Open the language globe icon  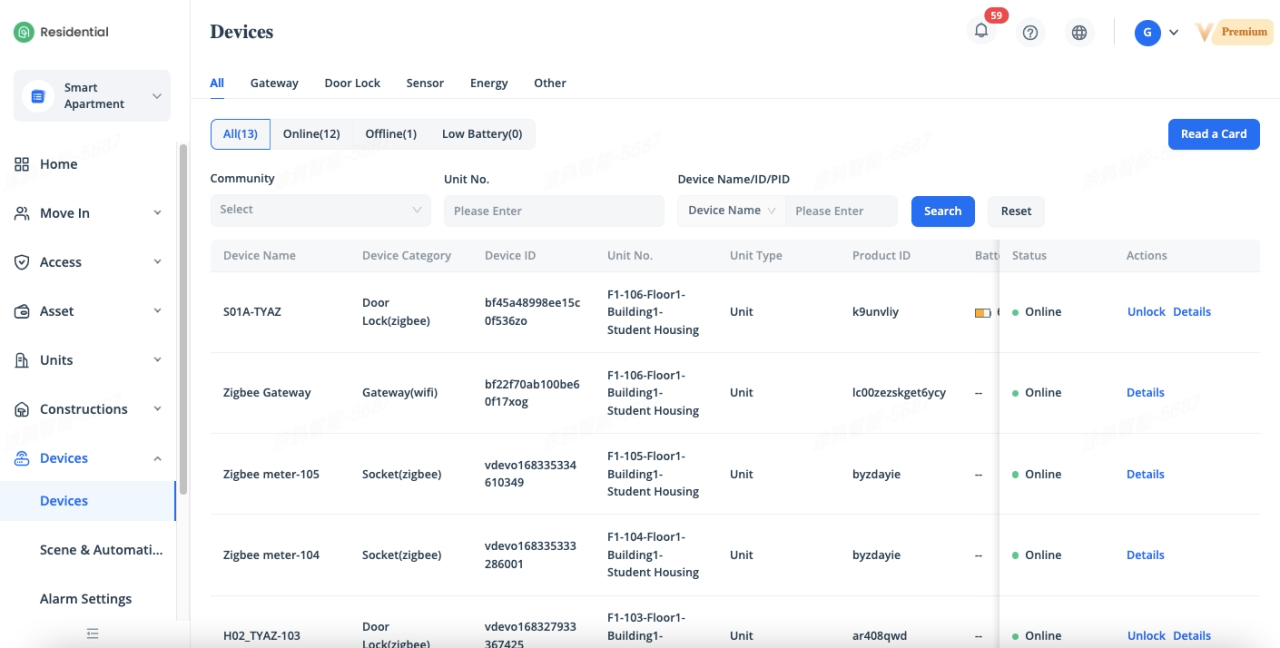[x=1079, y=33]
